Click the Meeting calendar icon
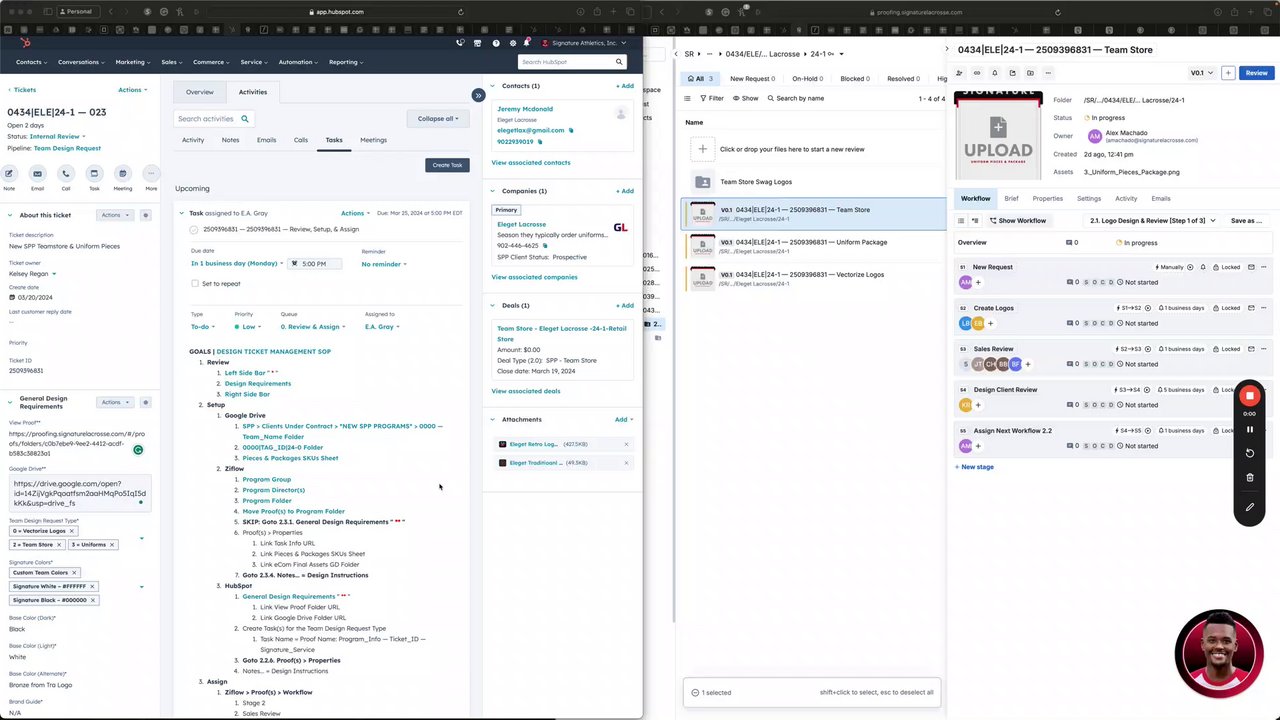Image resolution: width=1280 pixels, height=720 pixels. click(x=122, y=174)
